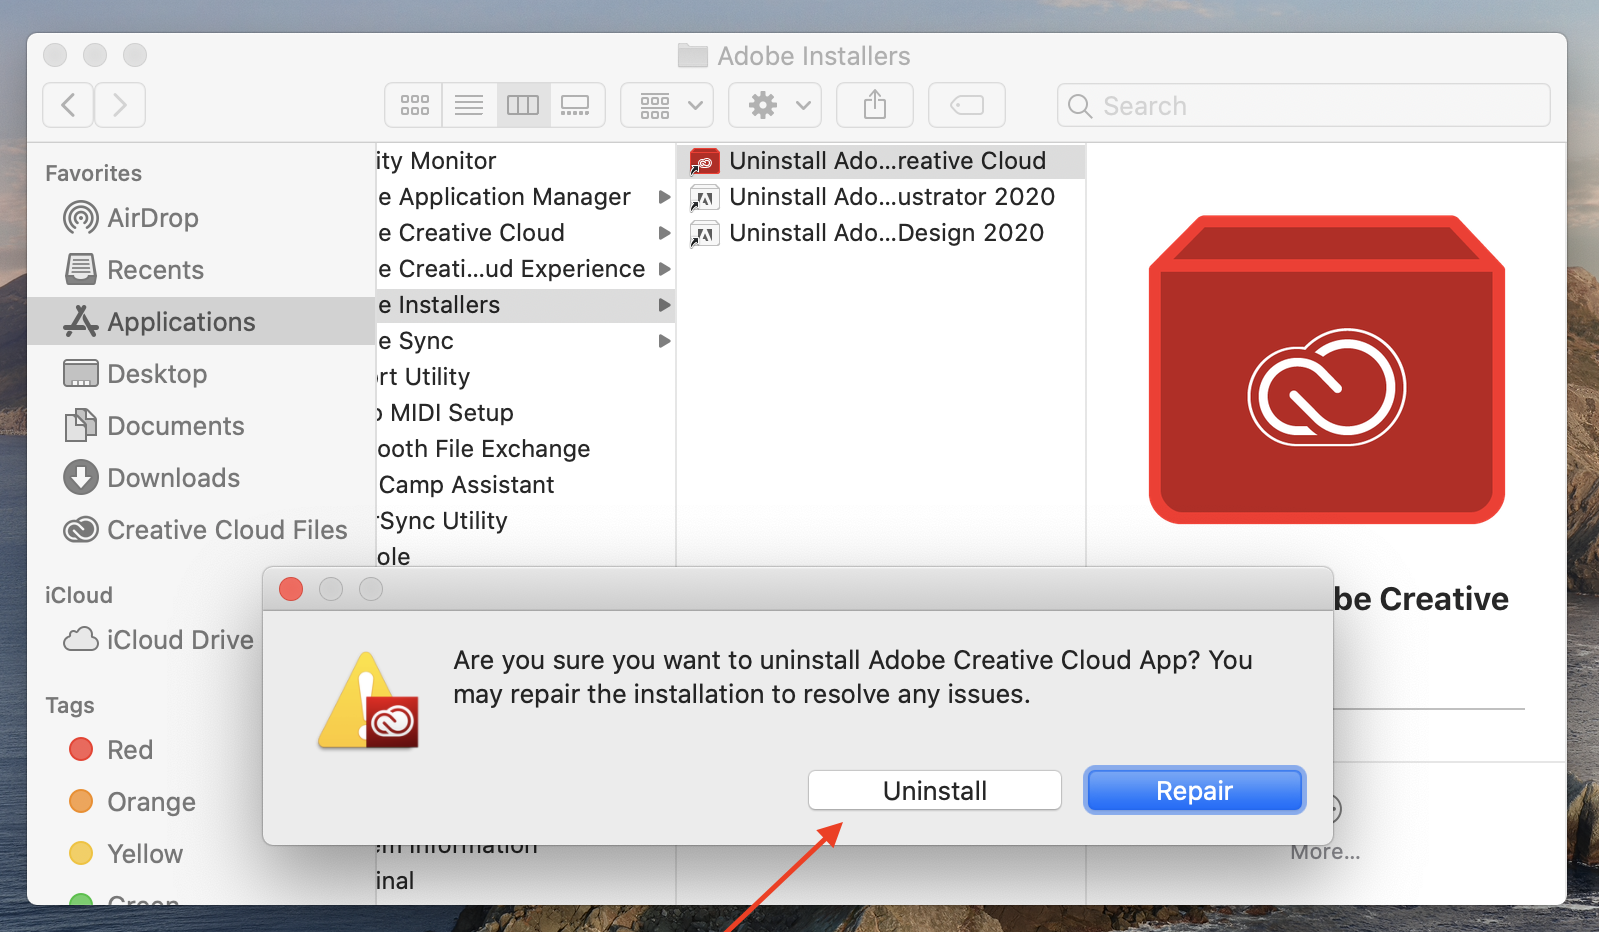1599x932 pixels.
Task: Switch Finder to column view
Action: [523, 105]
